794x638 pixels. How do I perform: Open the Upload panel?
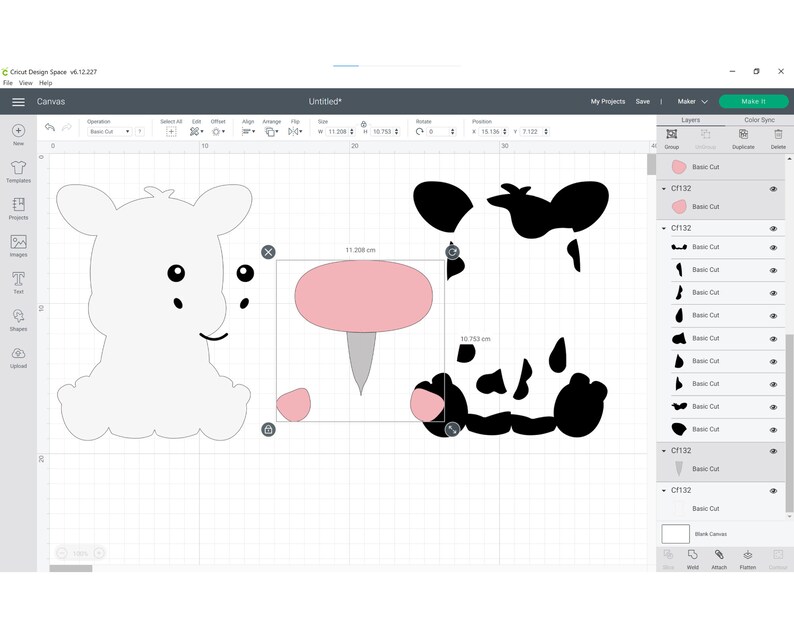pyautogui.click(x=18, y=357)
